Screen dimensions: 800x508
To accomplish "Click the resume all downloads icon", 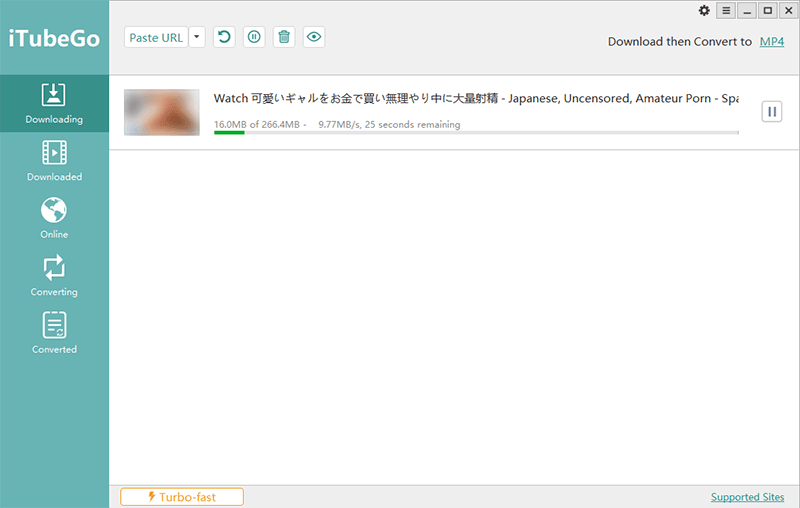I will (224, 37).
